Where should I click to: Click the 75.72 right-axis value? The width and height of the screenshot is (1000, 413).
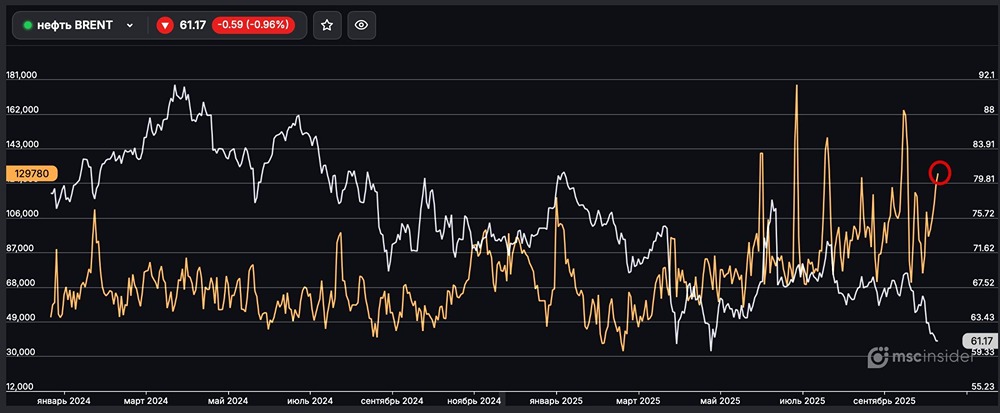coord(985,214)
